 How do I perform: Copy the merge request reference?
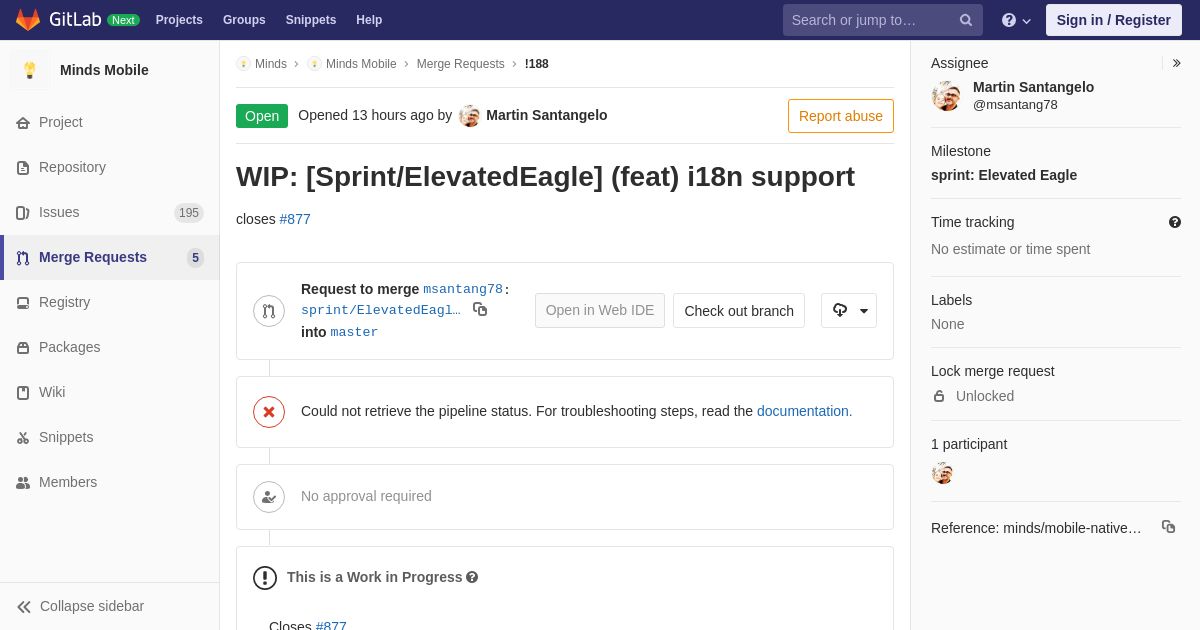(x=1168, y=527)
